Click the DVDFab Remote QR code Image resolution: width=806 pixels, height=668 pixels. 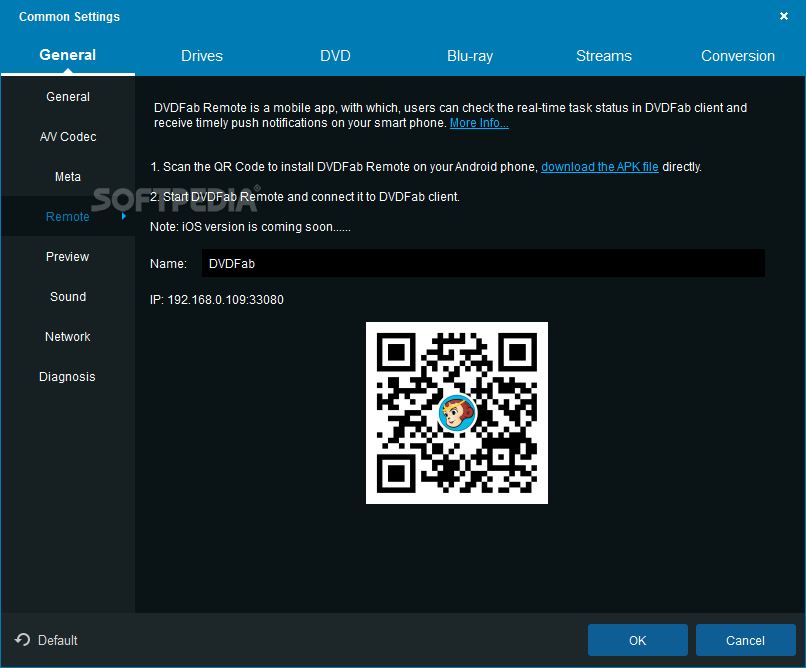point(456,413)
